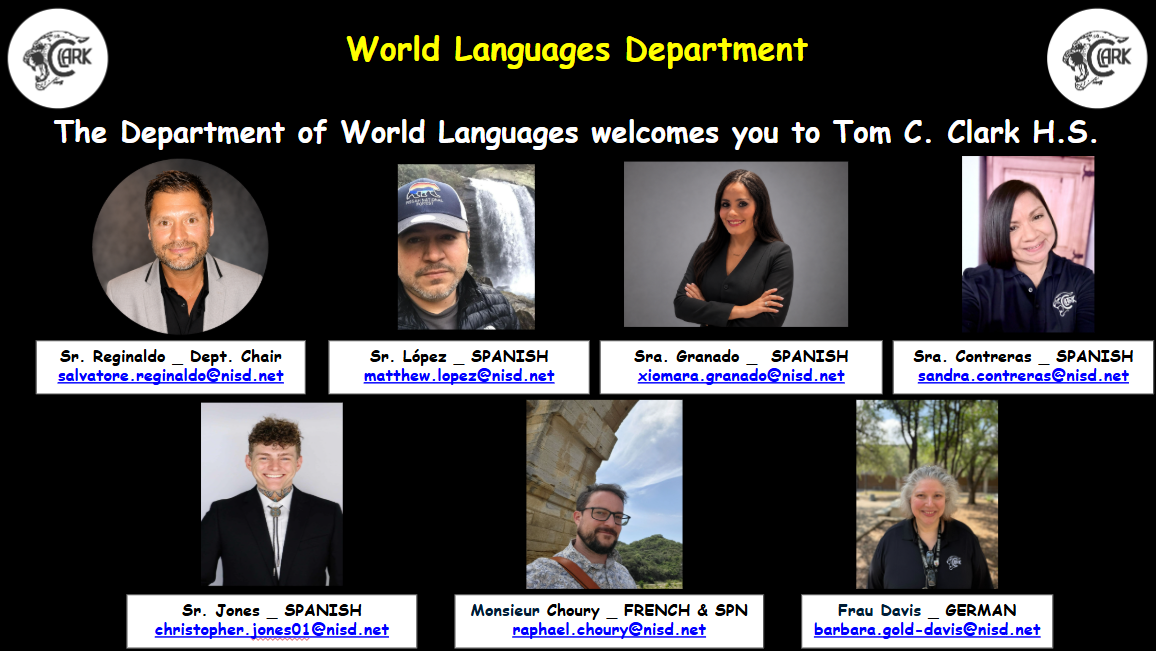Open barbara.gold-davis@nisd.net email link
The image size is (1156, 651).
(x=927, y=630)
